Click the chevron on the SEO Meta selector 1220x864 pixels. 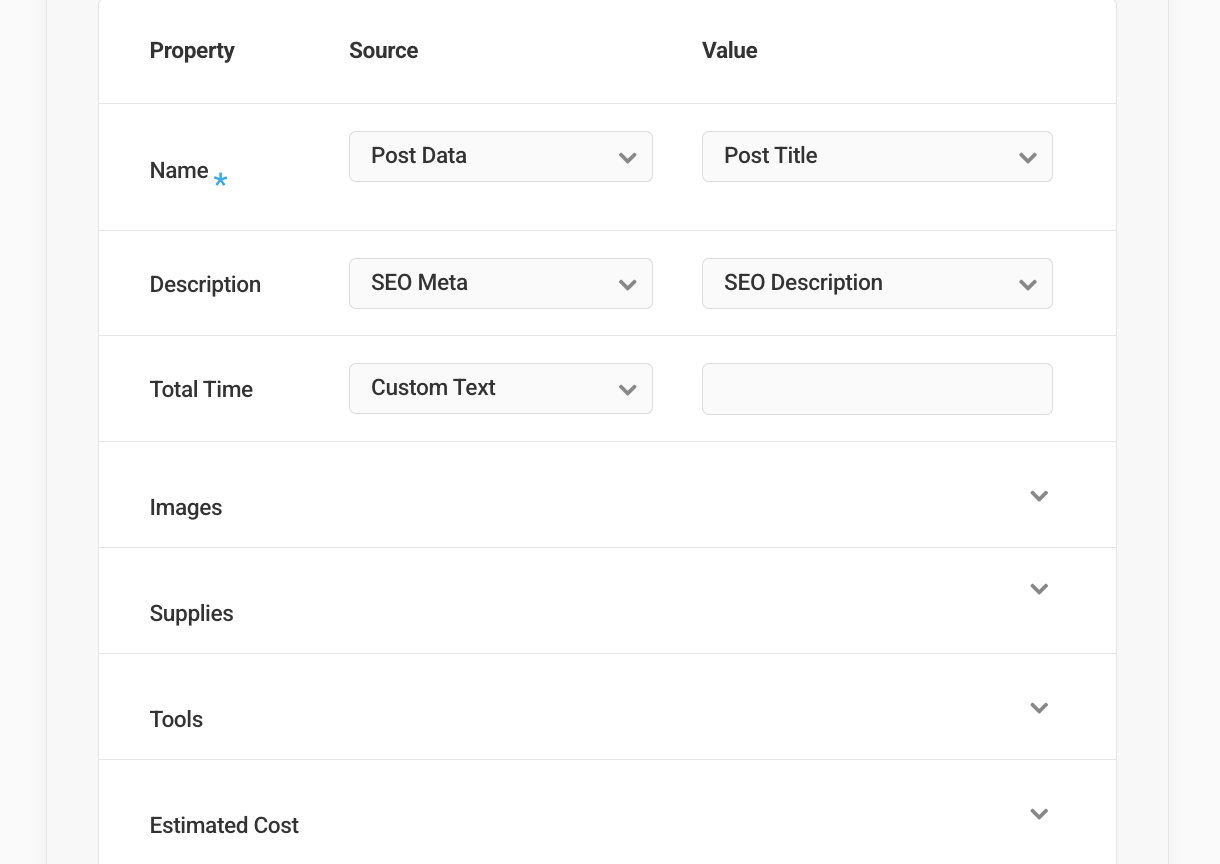click(628, 284)
